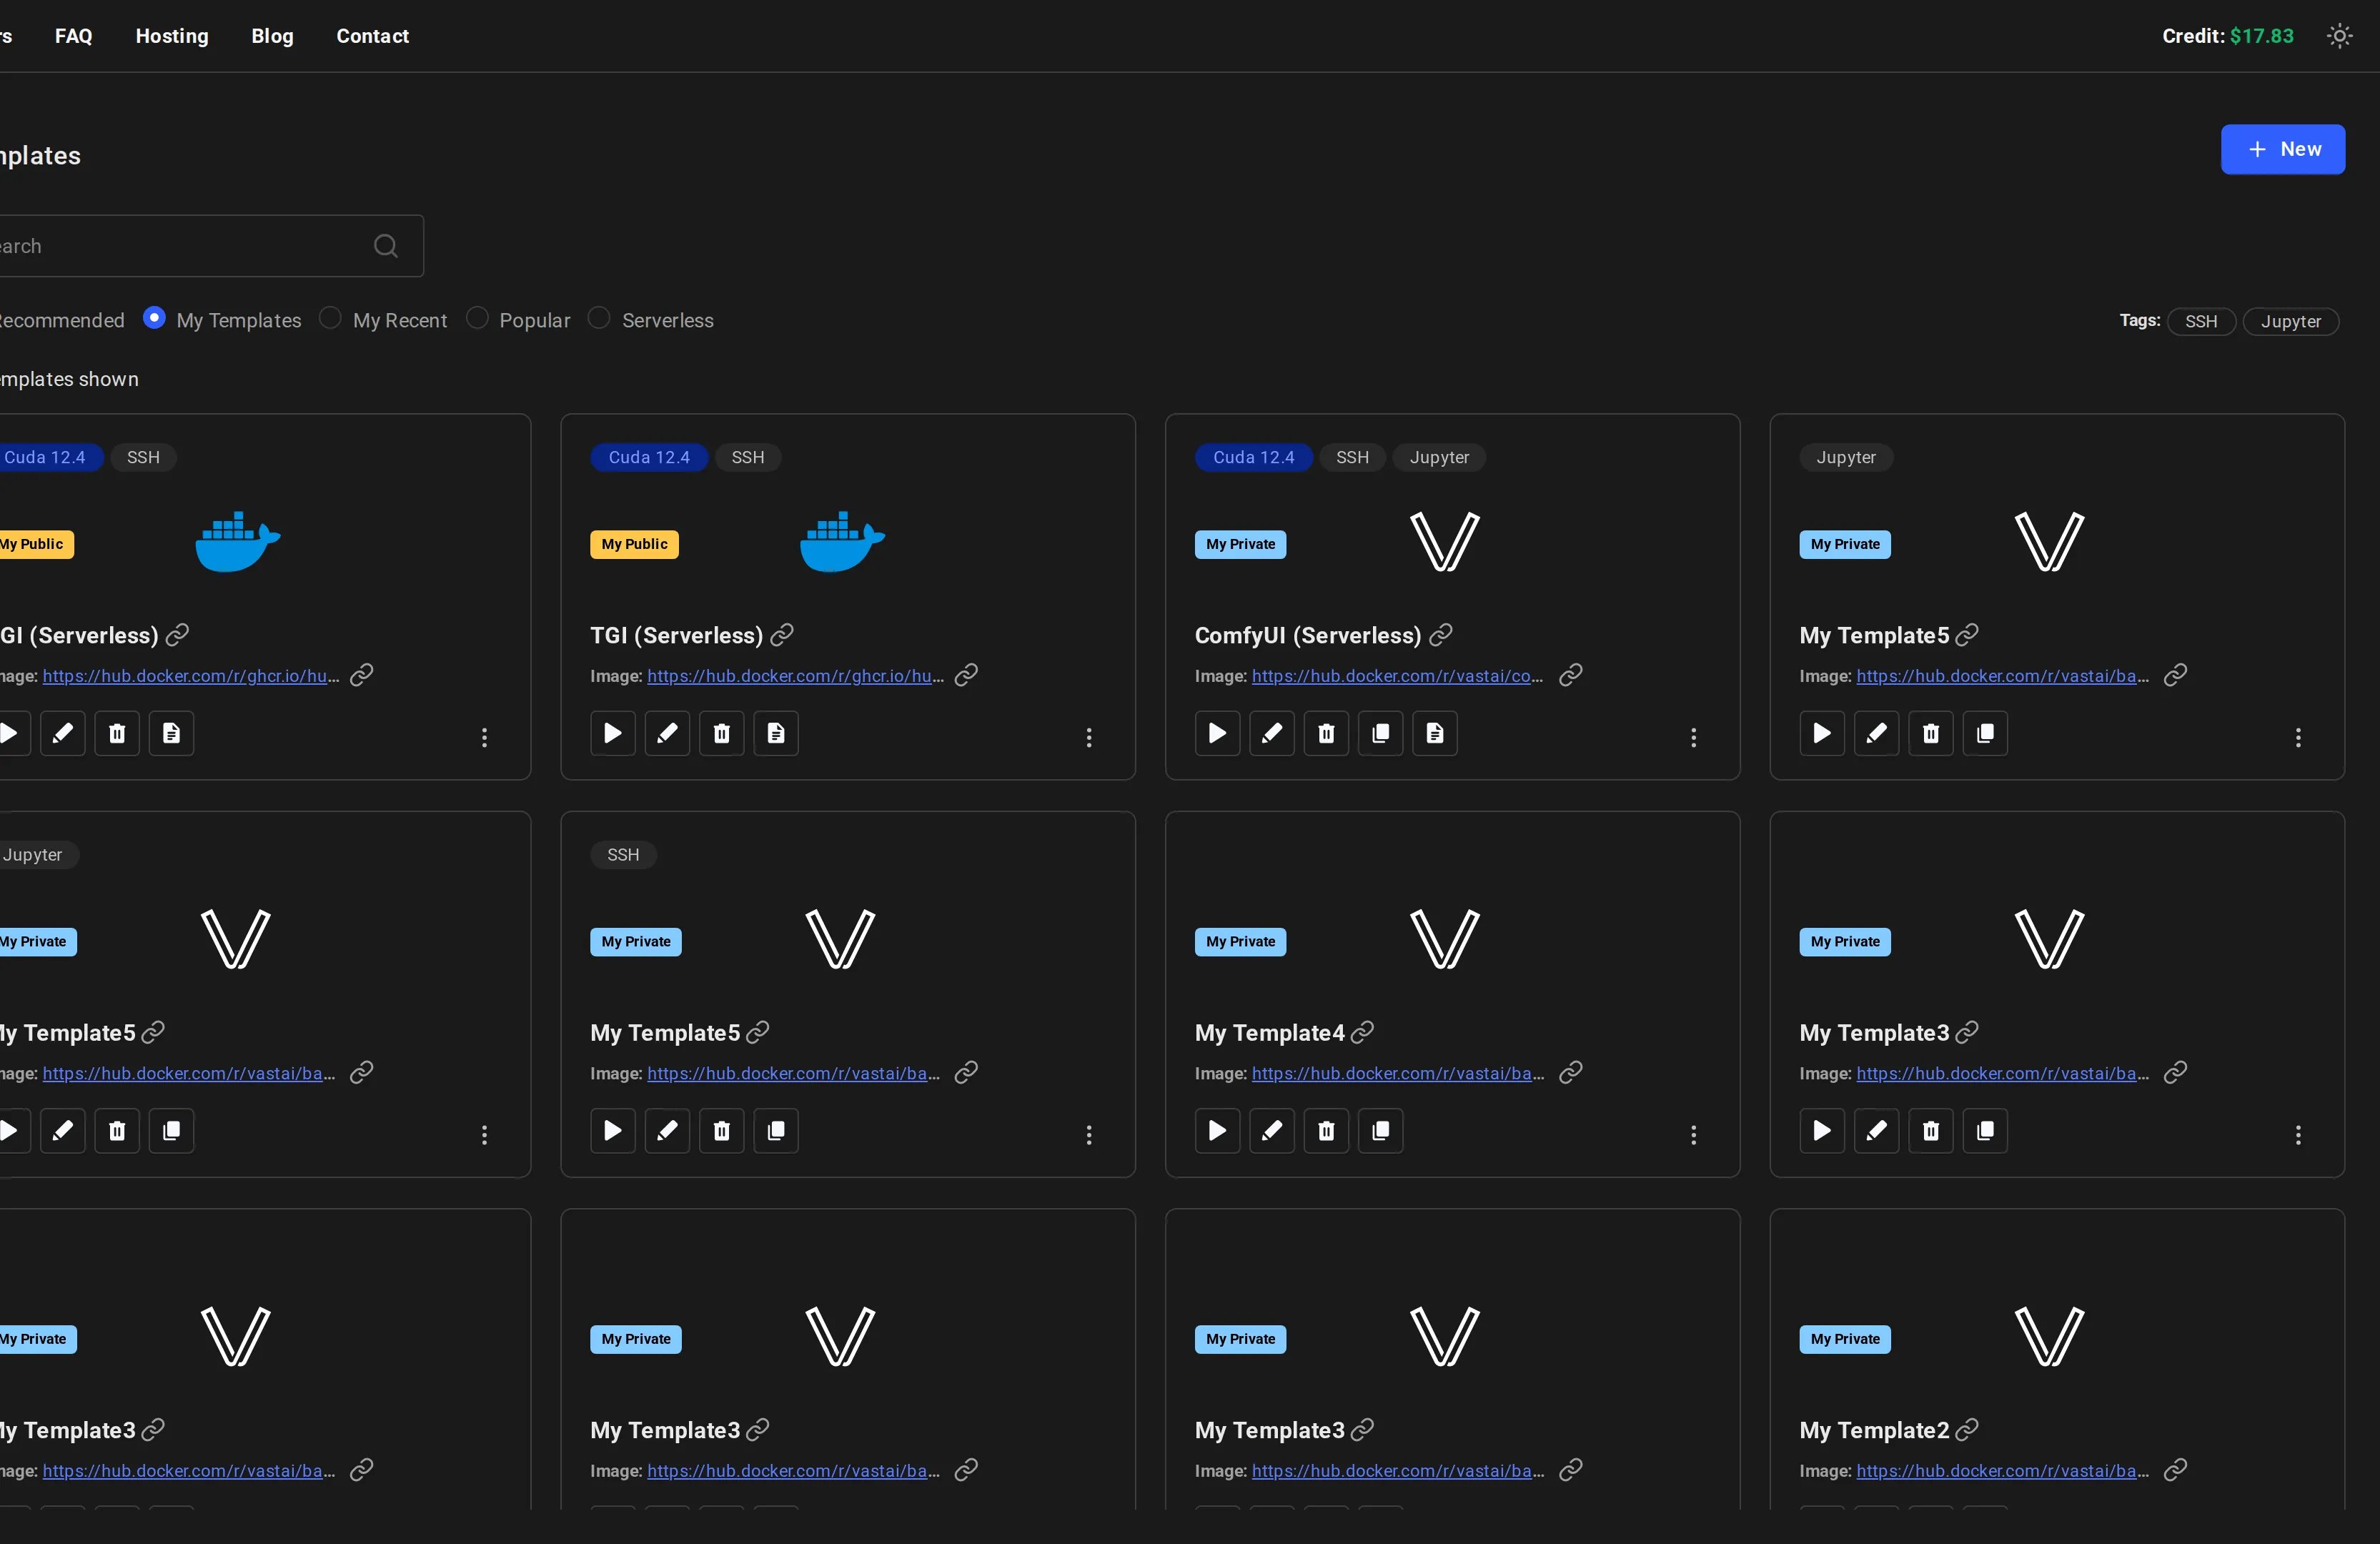Viewport: 2380px width, 1544px height.
Task: Copy the ComfyUI (Serverless) image URL chain icon
Action: coord(1571,675)
